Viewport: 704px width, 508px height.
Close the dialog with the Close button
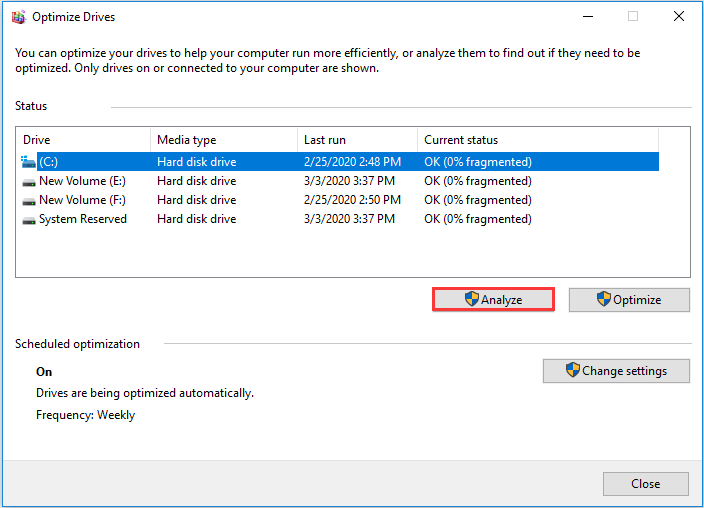click(646, 484)
